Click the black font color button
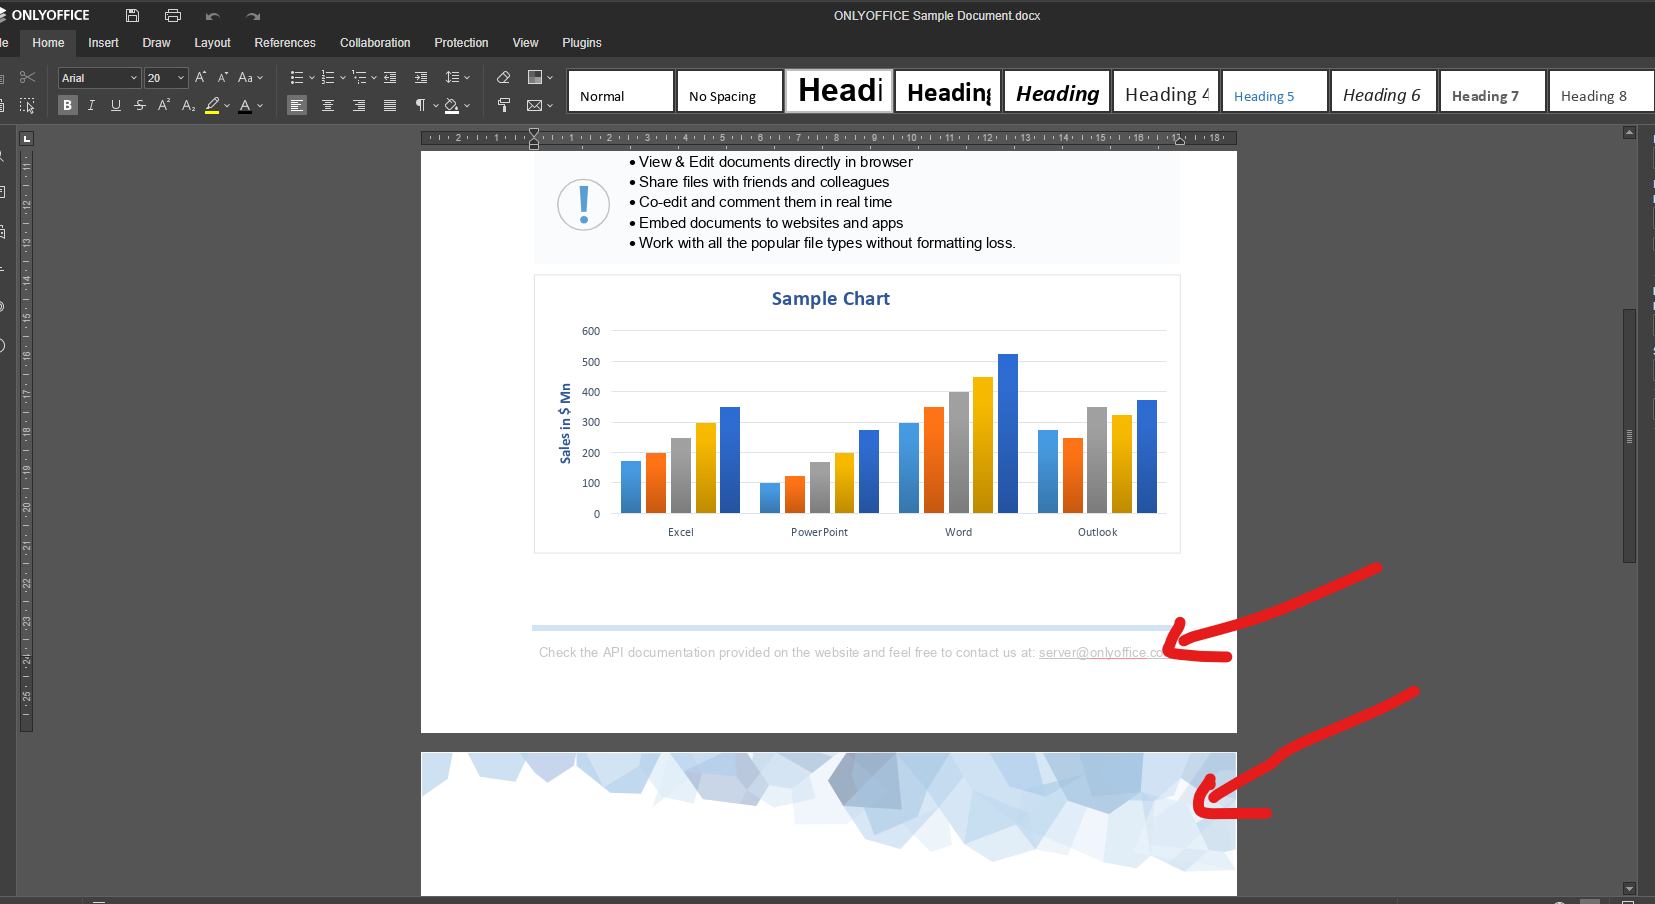This screenshot has width=1655, height=904. (x=245, y=105)
